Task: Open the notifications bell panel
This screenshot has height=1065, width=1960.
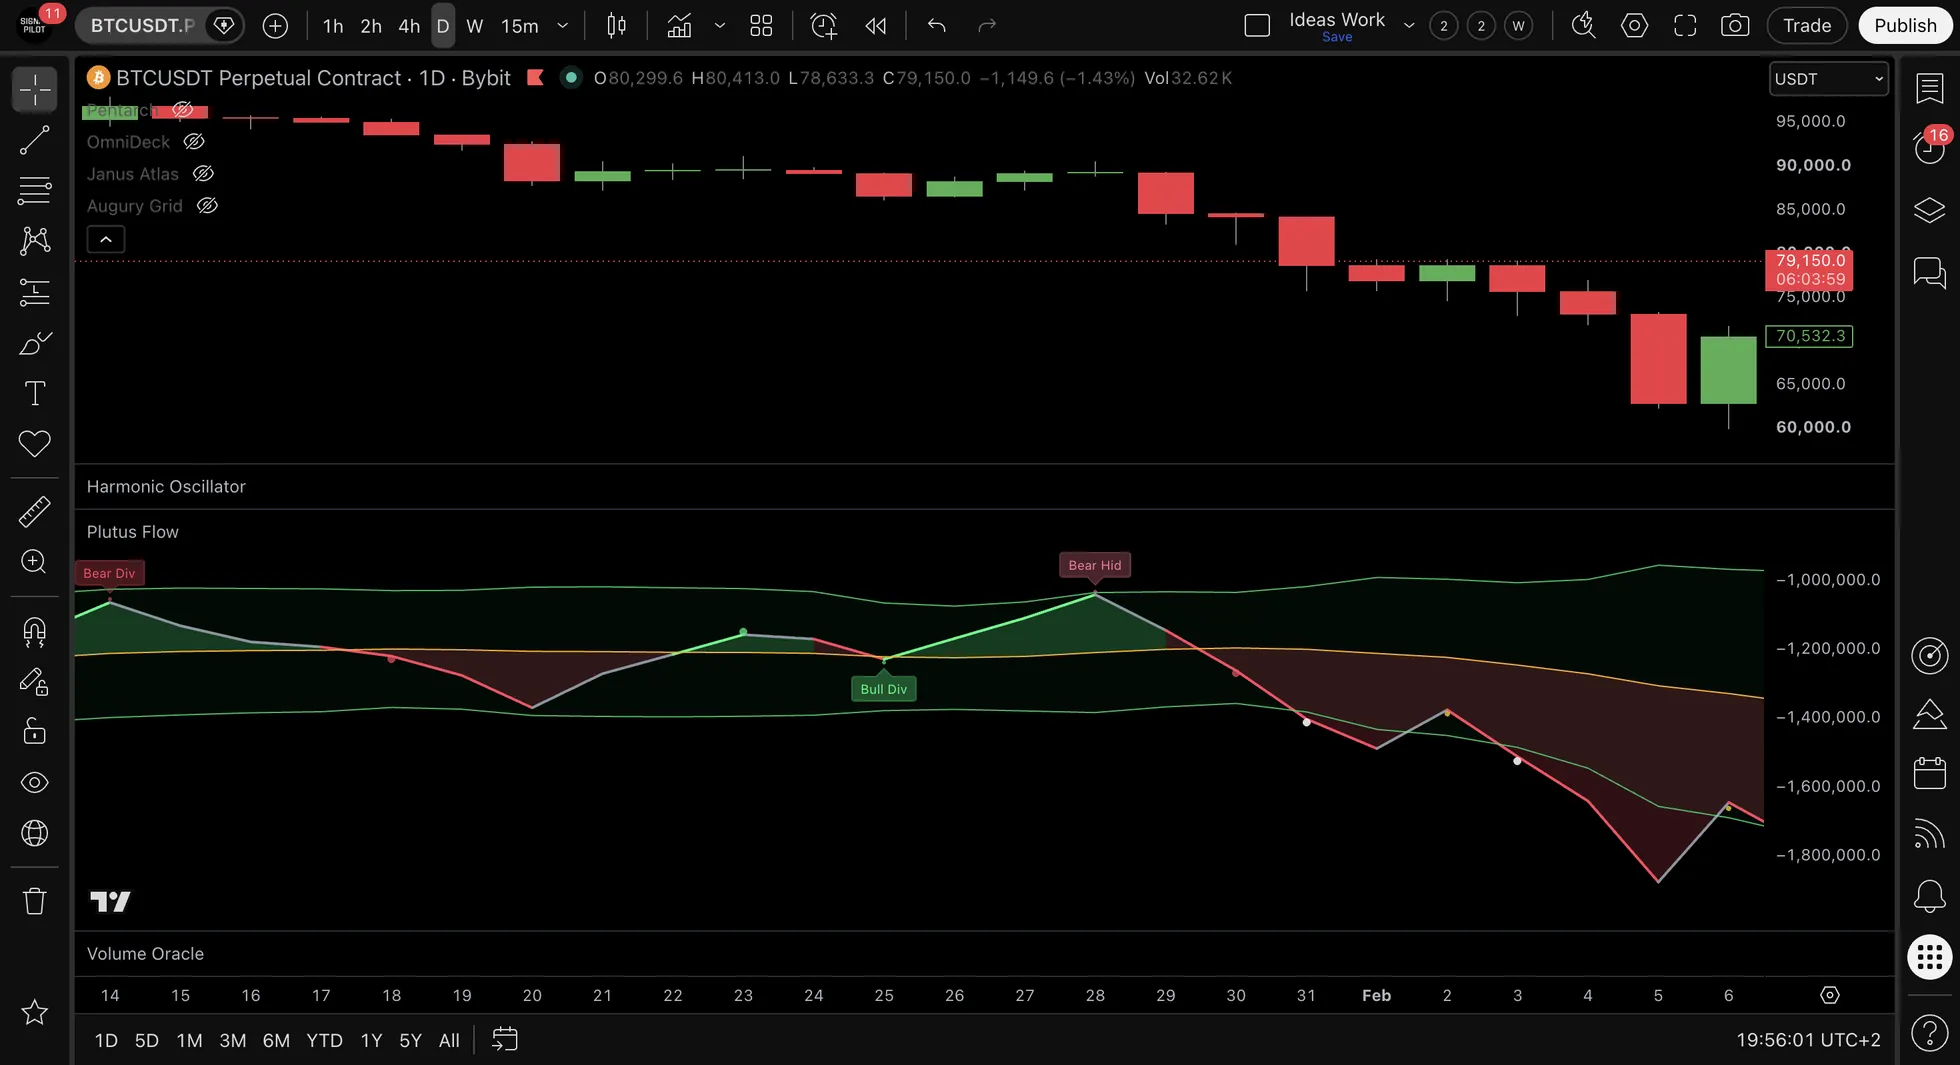Action: pos(1929,895)
